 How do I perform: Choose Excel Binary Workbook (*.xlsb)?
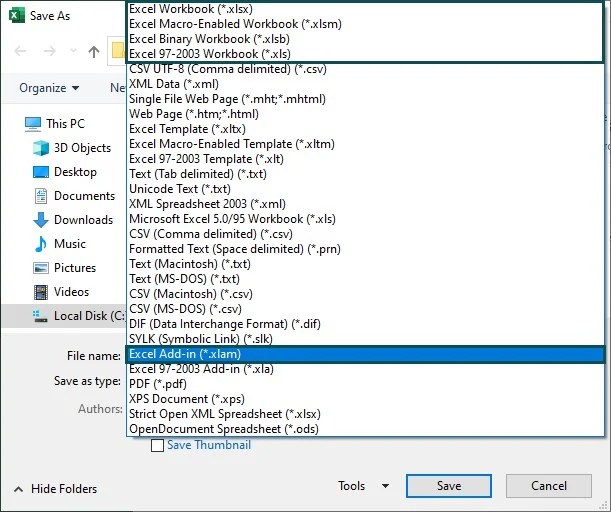coord(366,39)
